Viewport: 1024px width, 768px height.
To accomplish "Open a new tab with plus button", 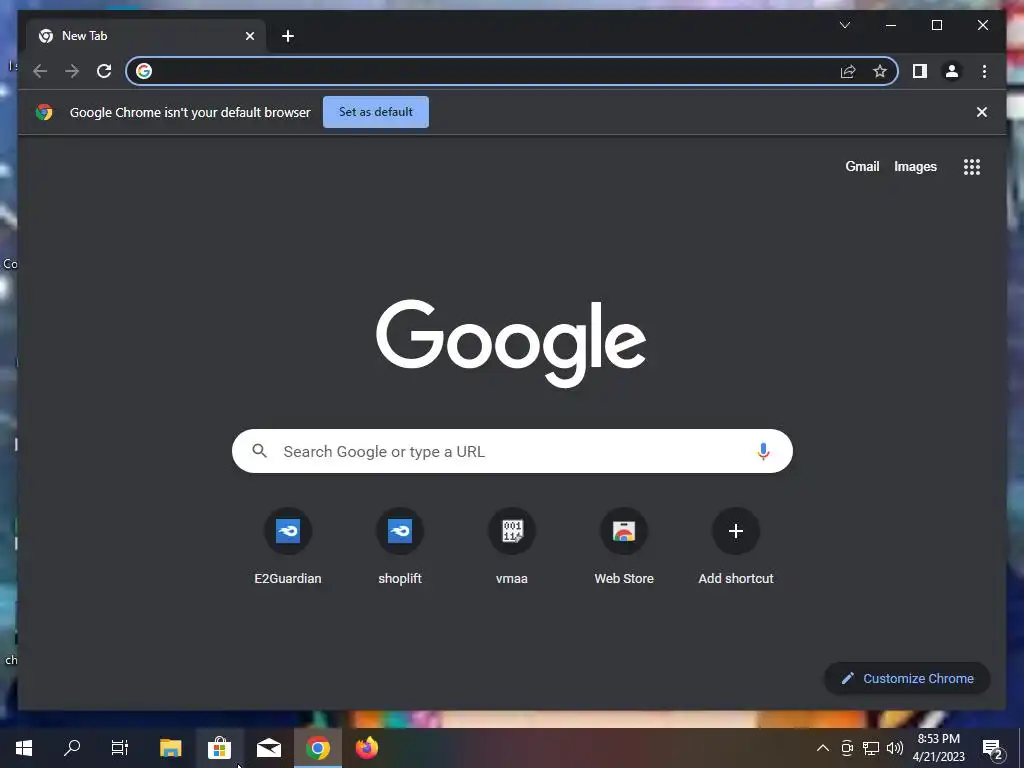I will pyautogui.click(x=288, y=36).
